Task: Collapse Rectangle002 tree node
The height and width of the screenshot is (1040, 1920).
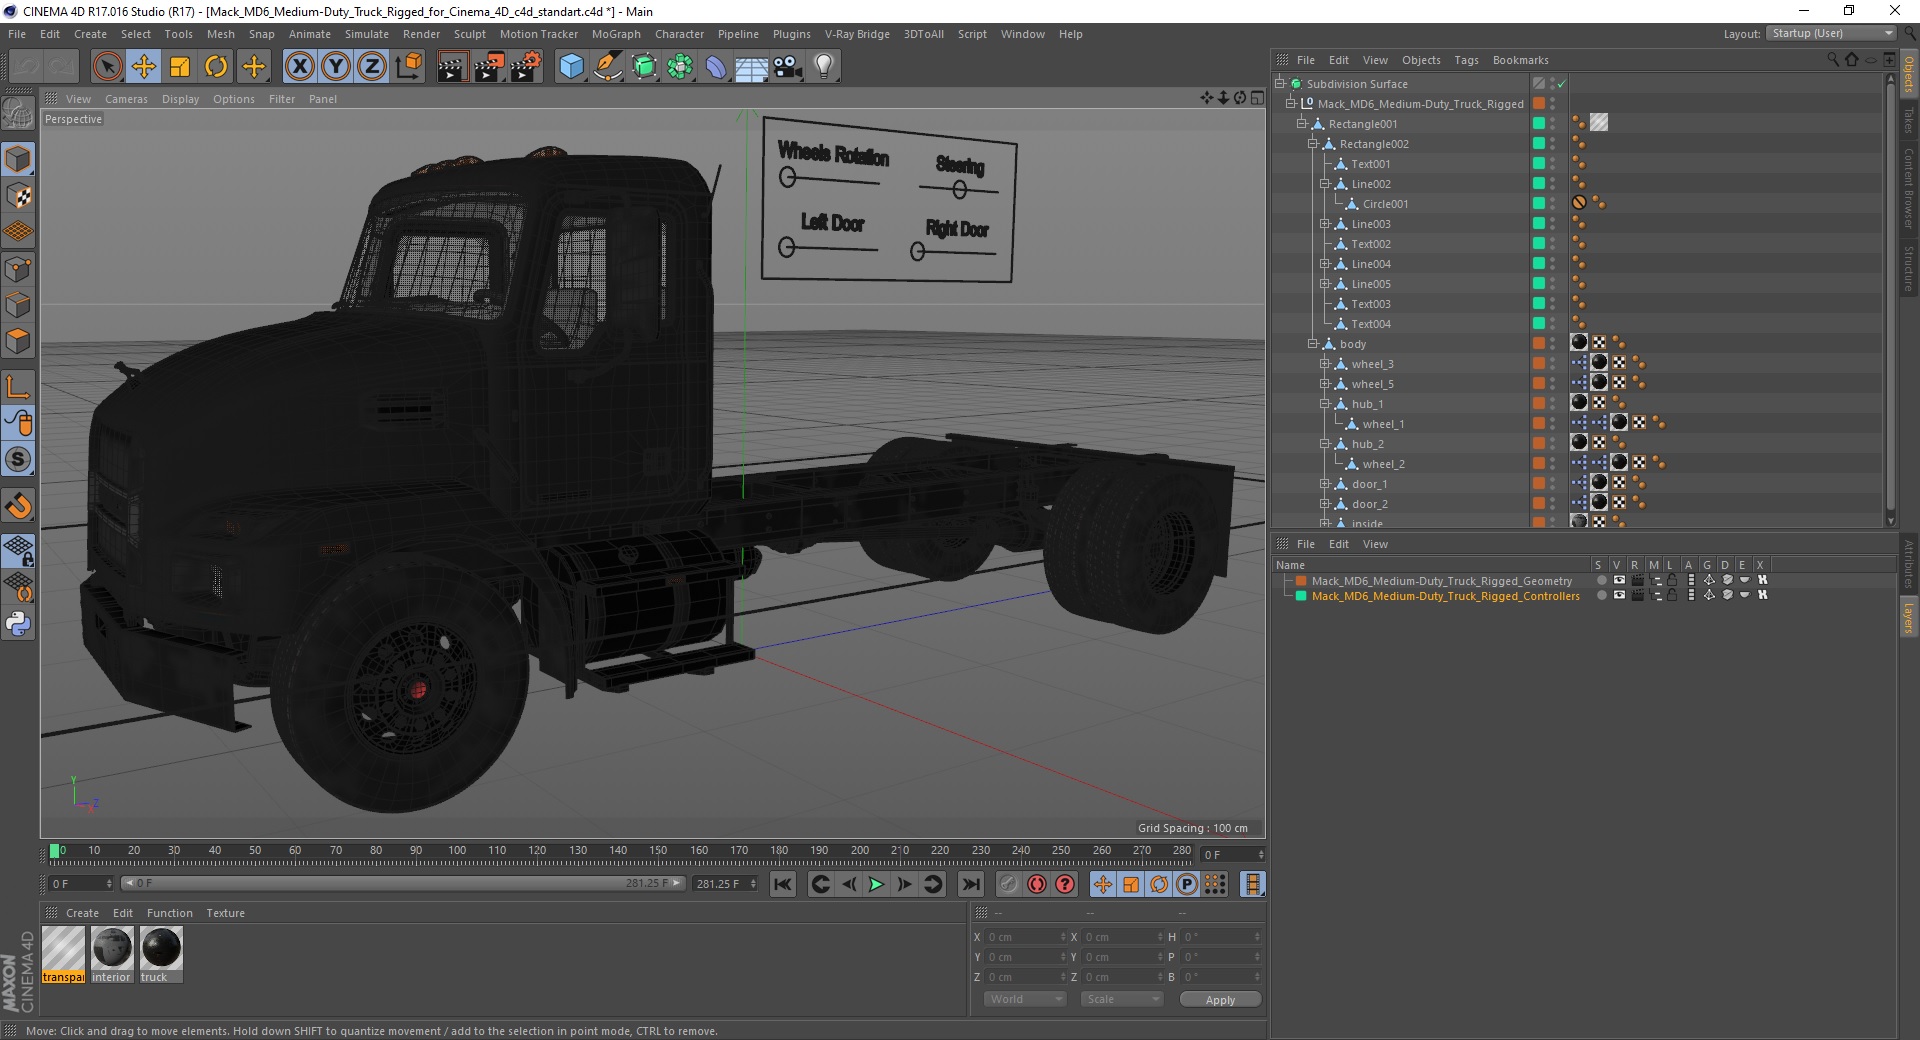Action: [x=1313, y=144]
